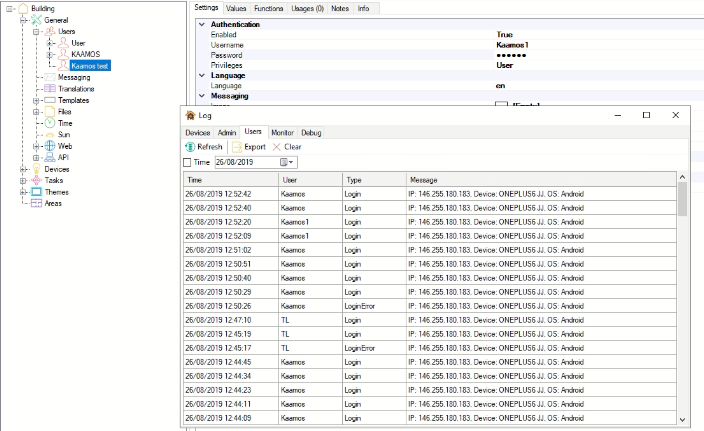704x431 pixels.
Task: Switch to the Monitor tab
Action: pyautogui.click(x=282, y=132)
